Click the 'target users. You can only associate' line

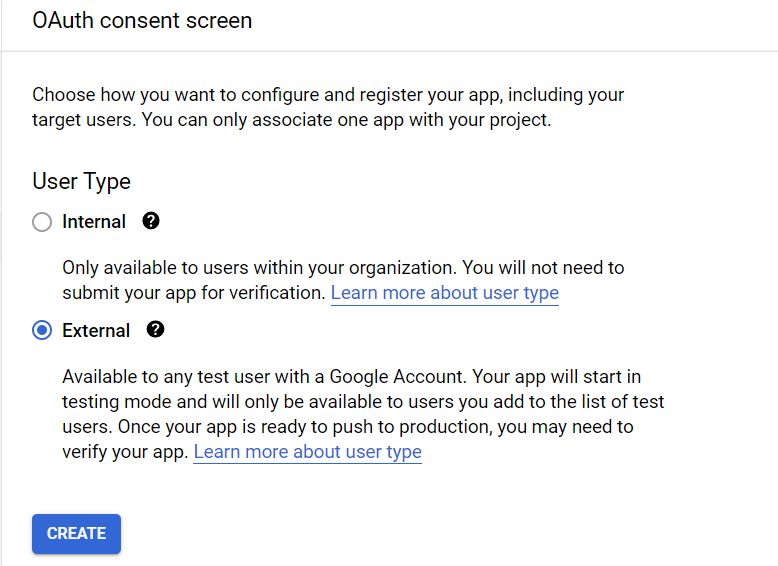292,120
